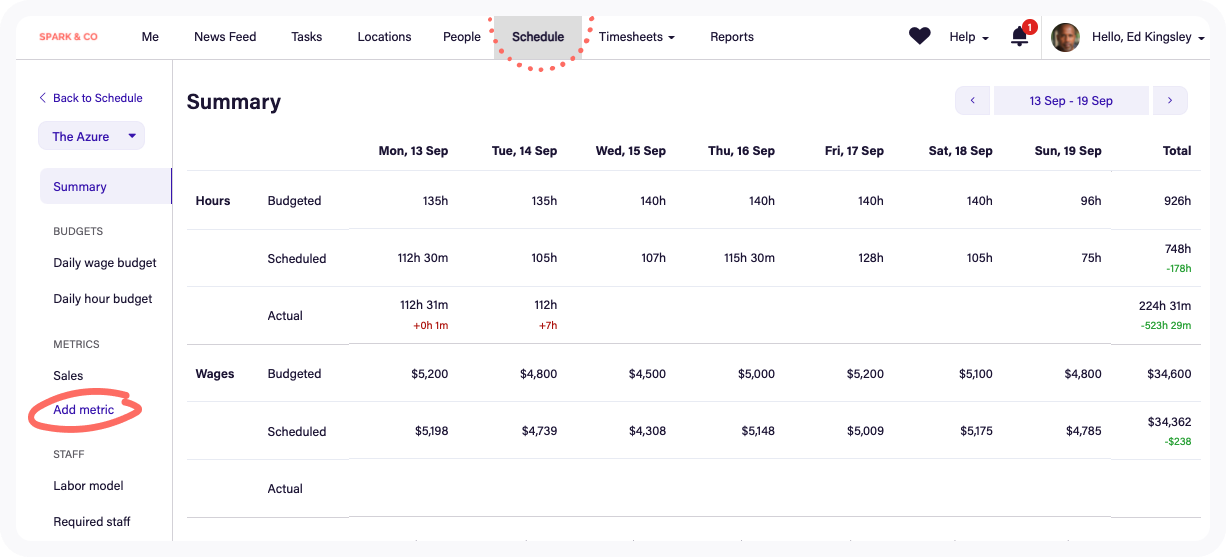
Task: Go to previous week with left arrow
Action: [x=972, y=100]
